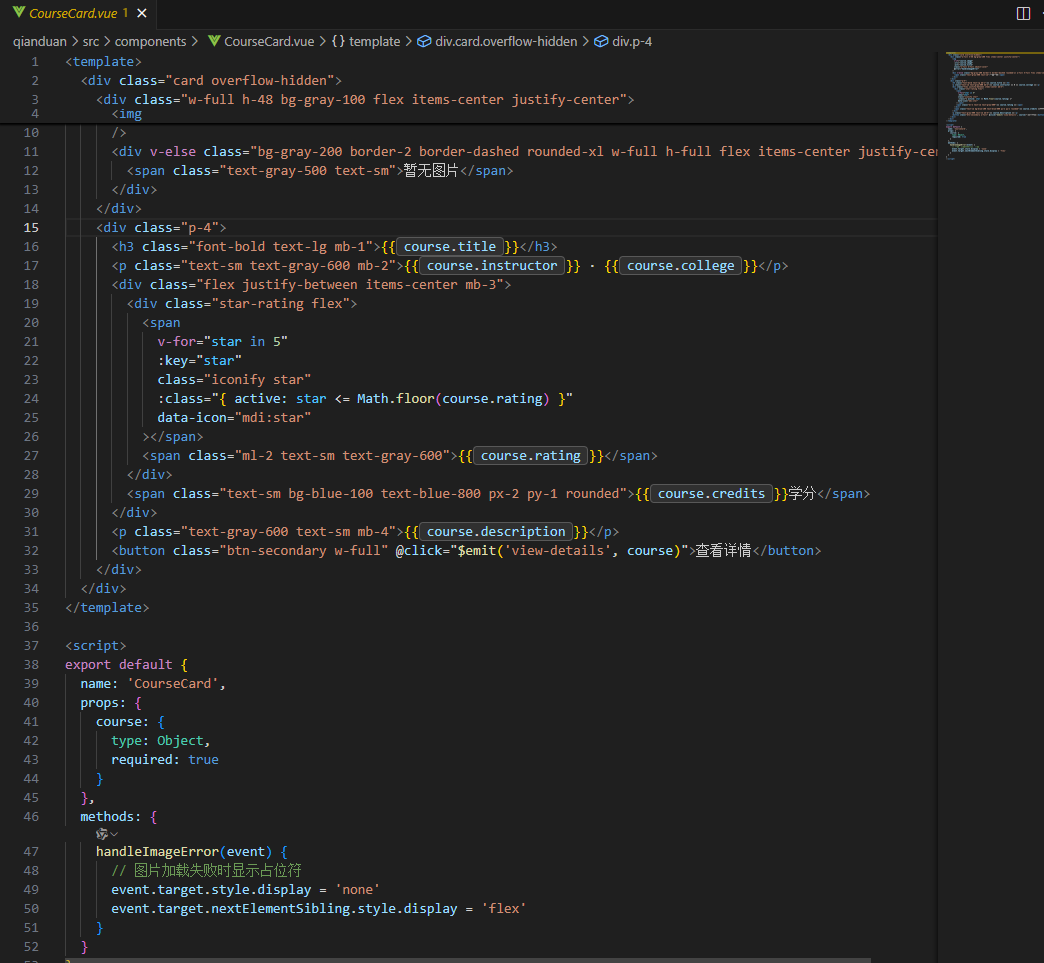Image resolution: width=1044 pixels, height=963 pixels.
Task: Click 'handleImageError' method name
Action: pyautogui.click(x=157, y=852)
